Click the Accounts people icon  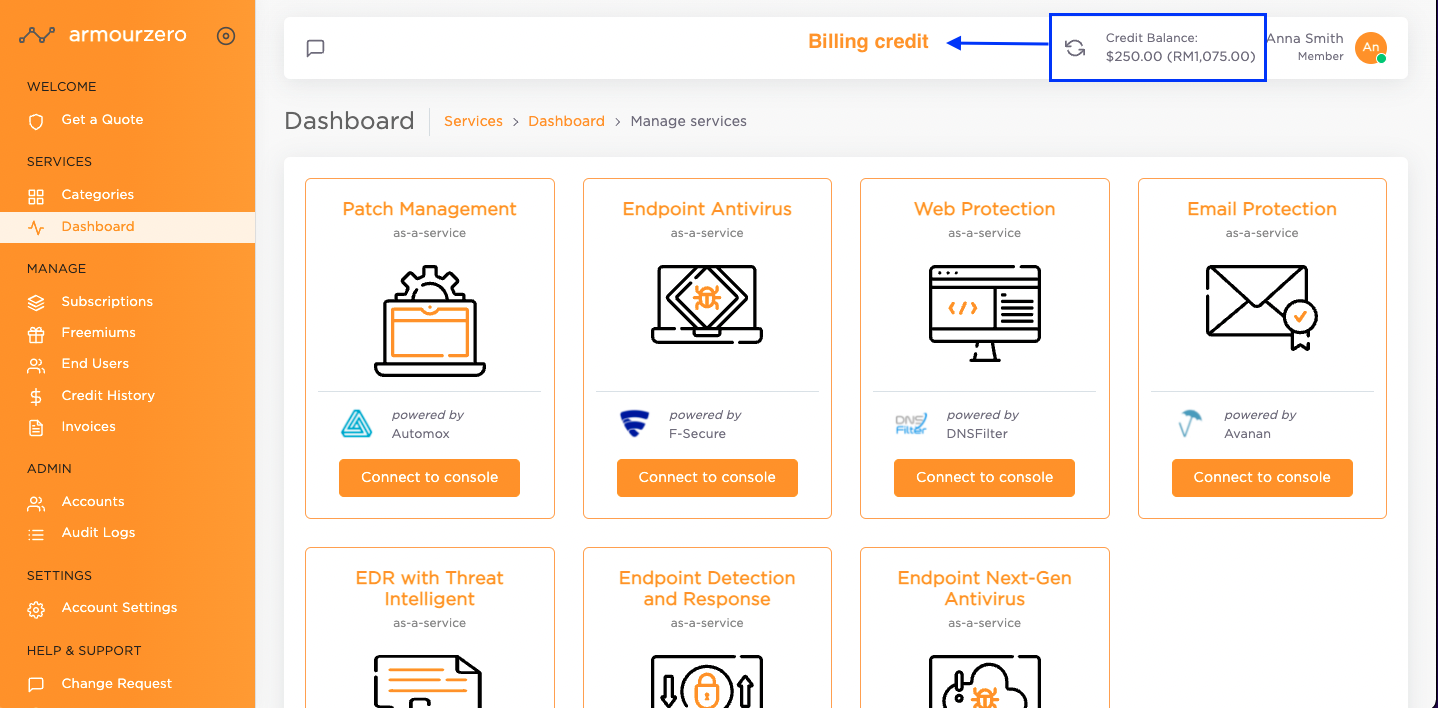(36, 503)
